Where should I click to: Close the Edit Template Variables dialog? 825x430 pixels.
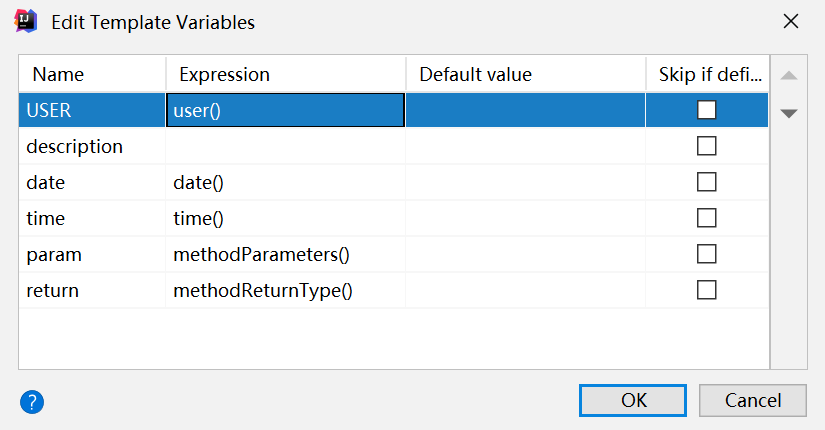pyautogui.click(x=790, y=21)
